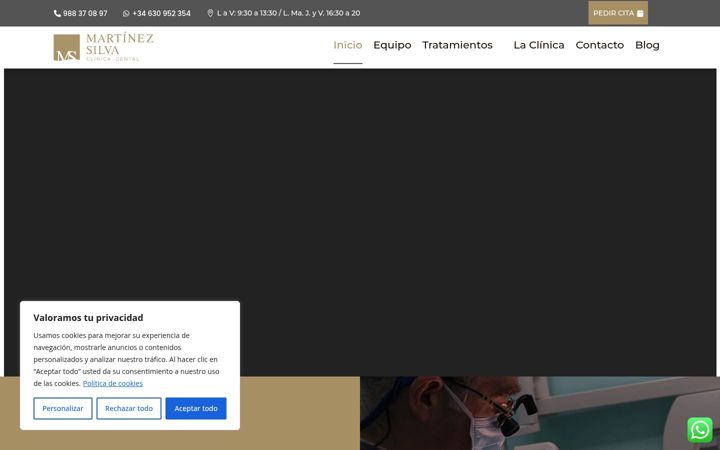Open the Política de cookies link

click(112, 383)
